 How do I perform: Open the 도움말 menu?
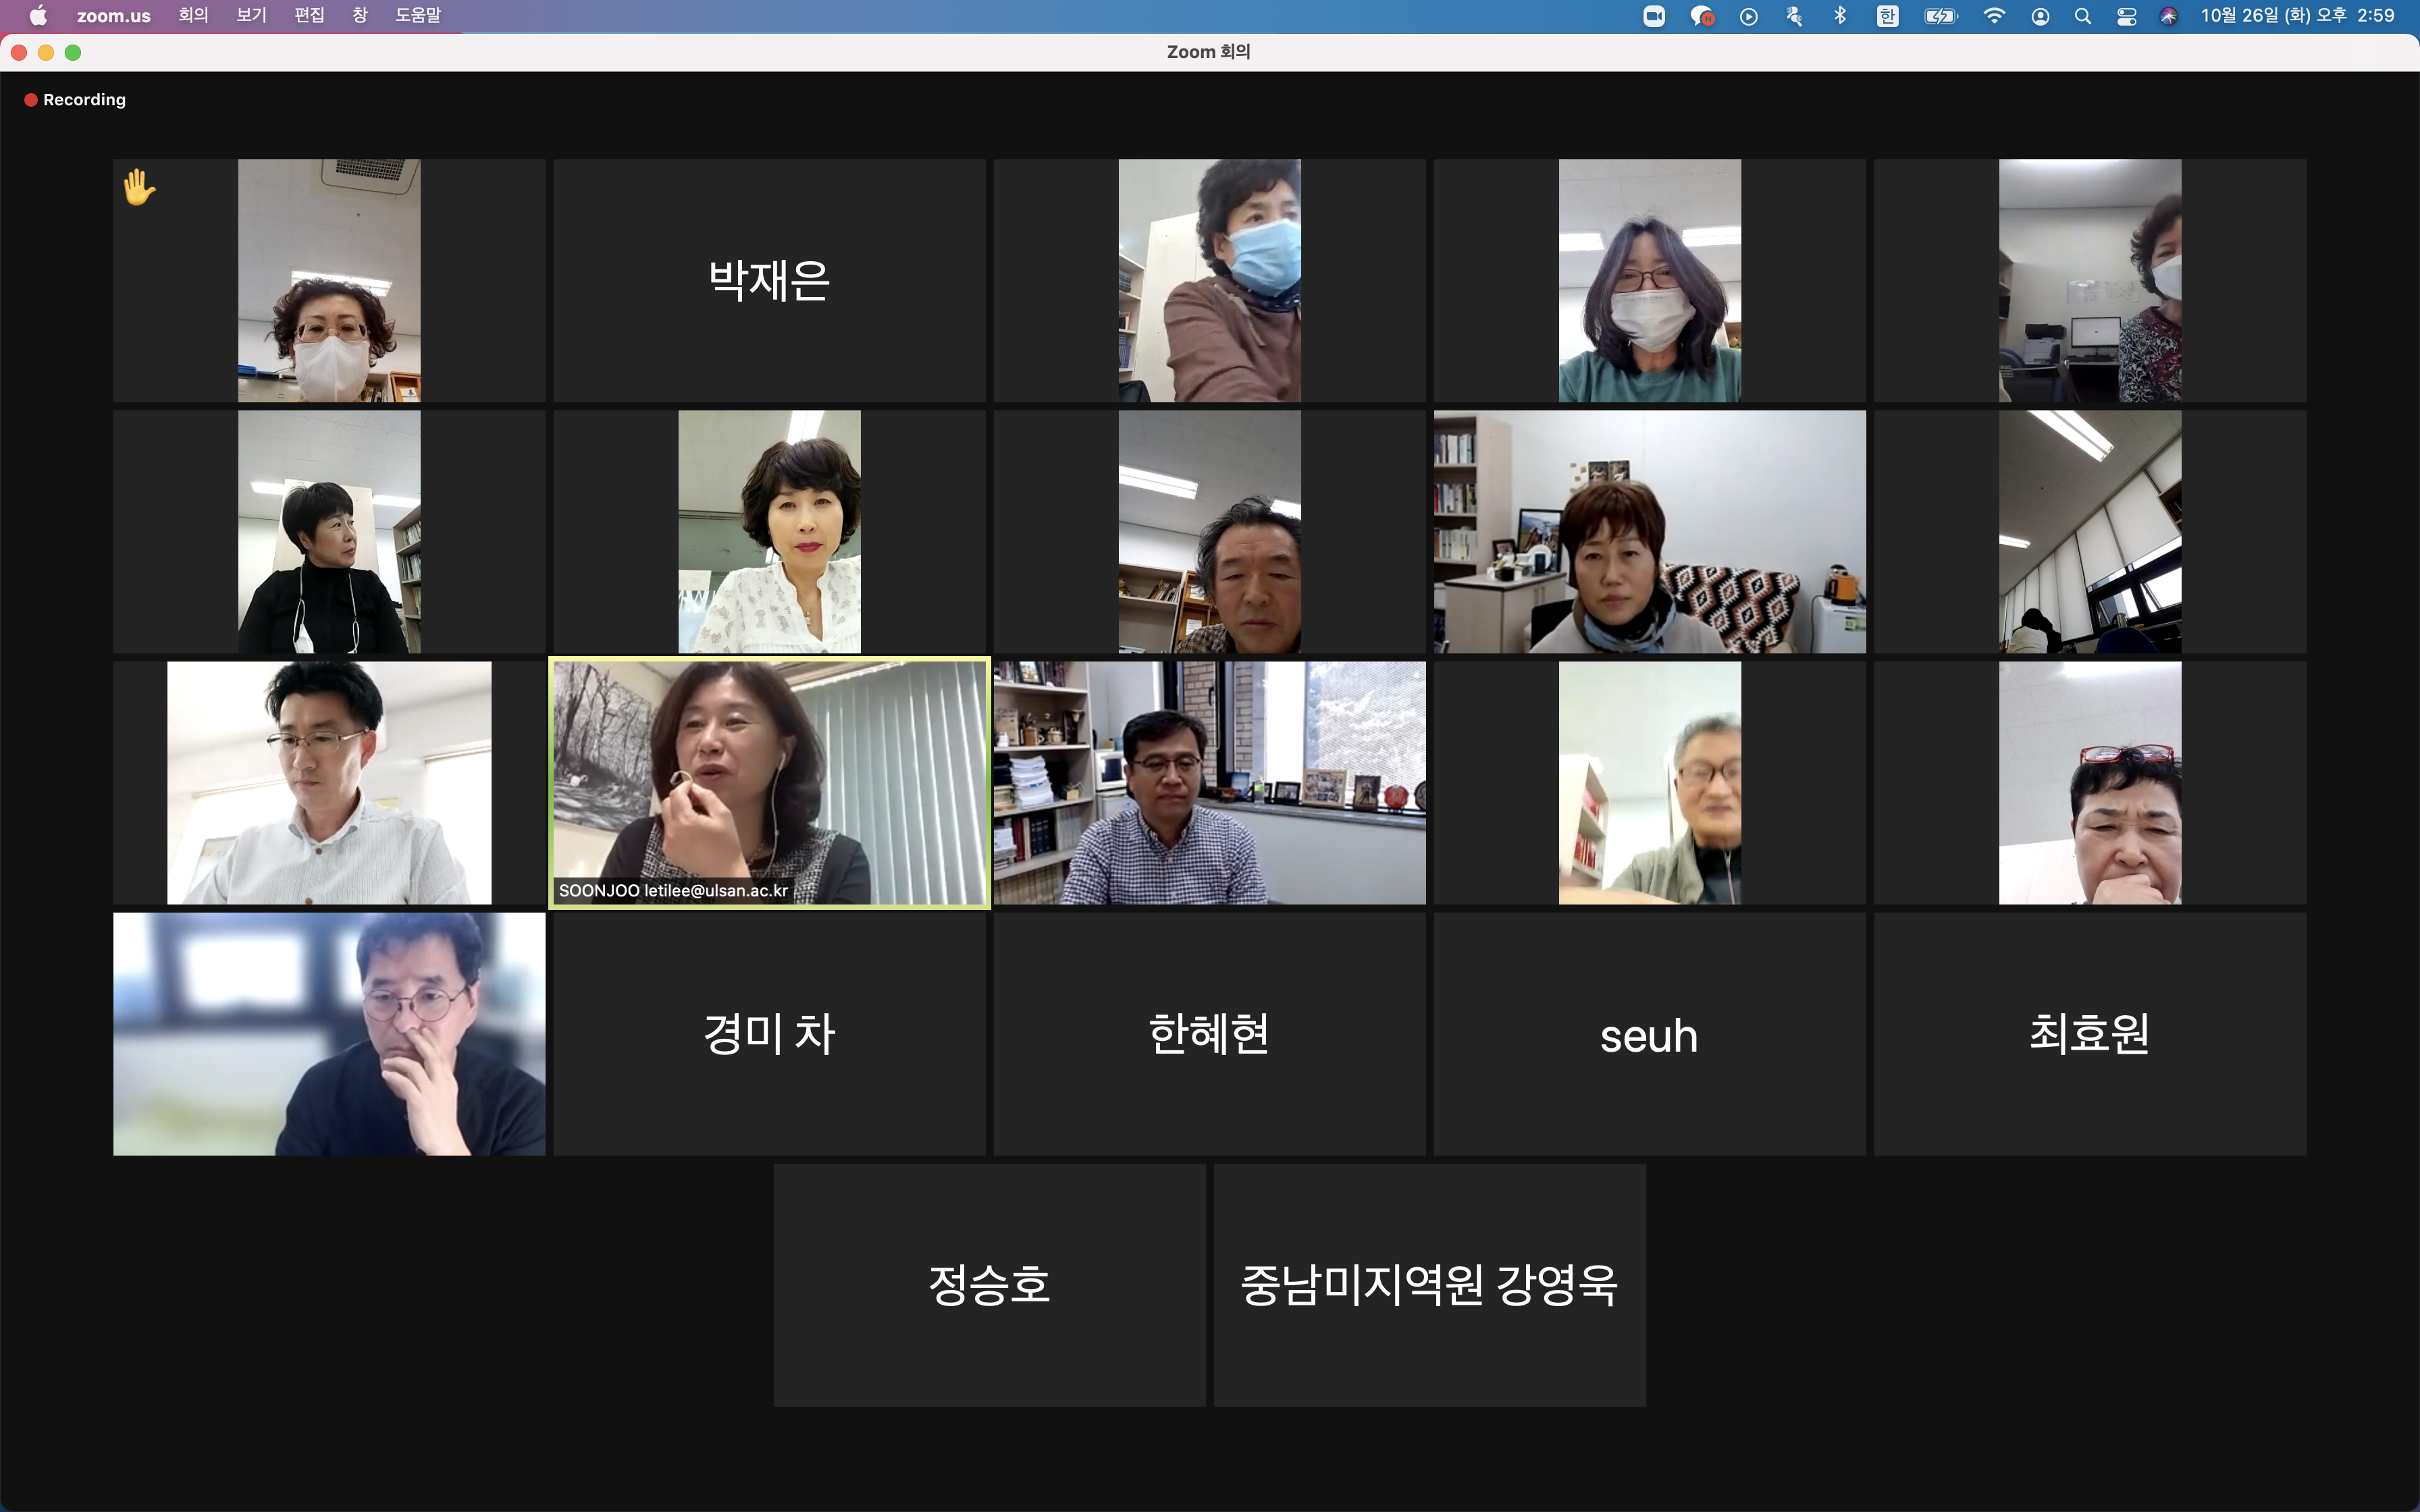point(418,16)
